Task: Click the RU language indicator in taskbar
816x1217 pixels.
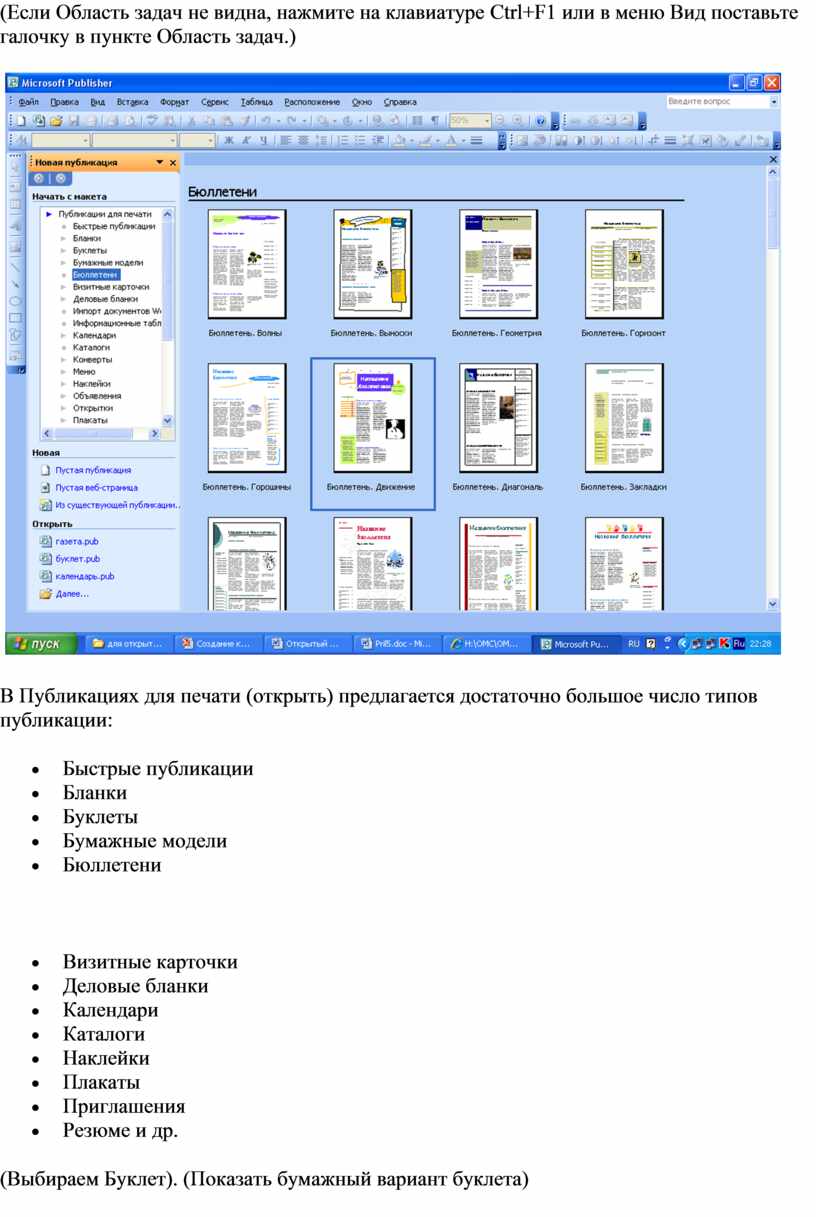Action: pos(634,645)
